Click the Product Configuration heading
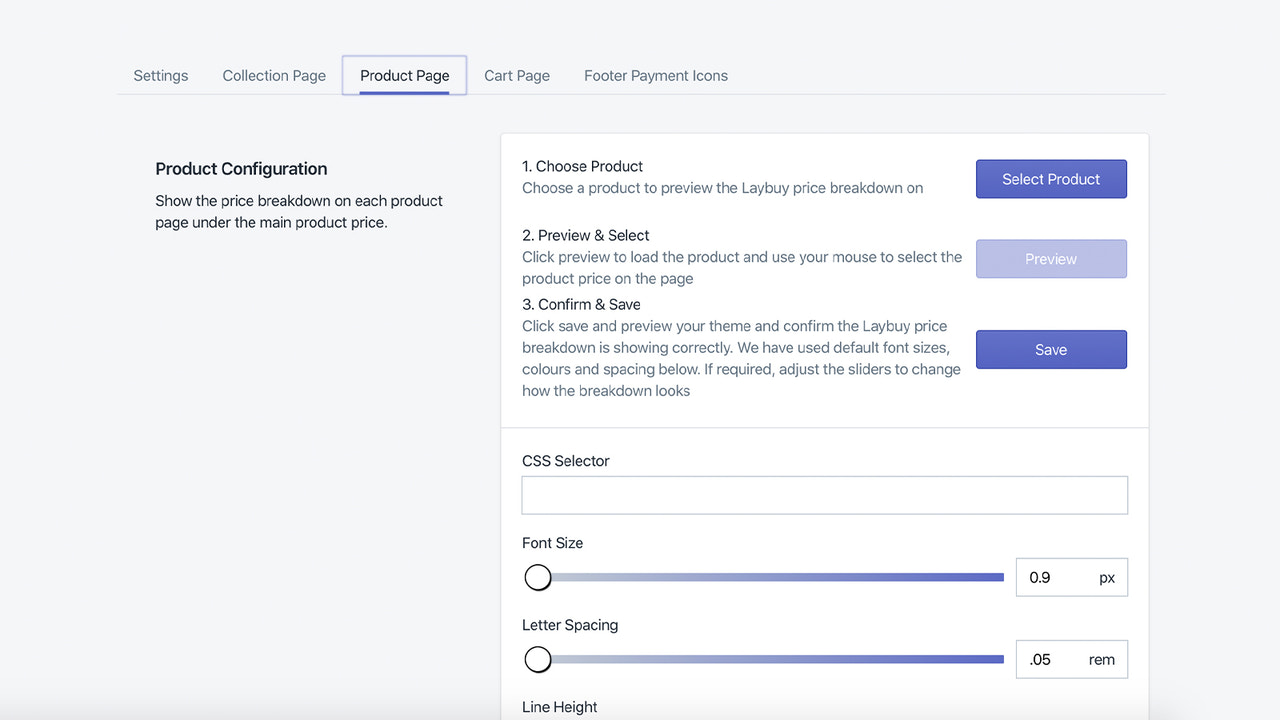The height and width of the screenshot is (720, 1280). pyautogui.click(x=241, y=168)
